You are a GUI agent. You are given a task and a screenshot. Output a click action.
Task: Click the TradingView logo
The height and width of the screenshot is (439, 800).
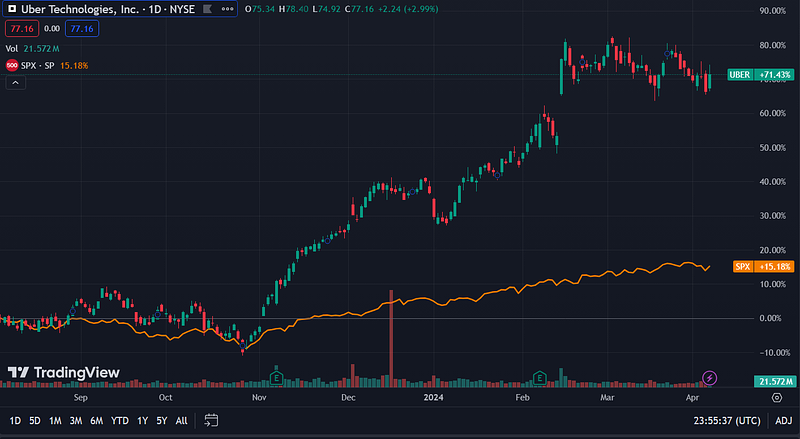click(64, 373)
